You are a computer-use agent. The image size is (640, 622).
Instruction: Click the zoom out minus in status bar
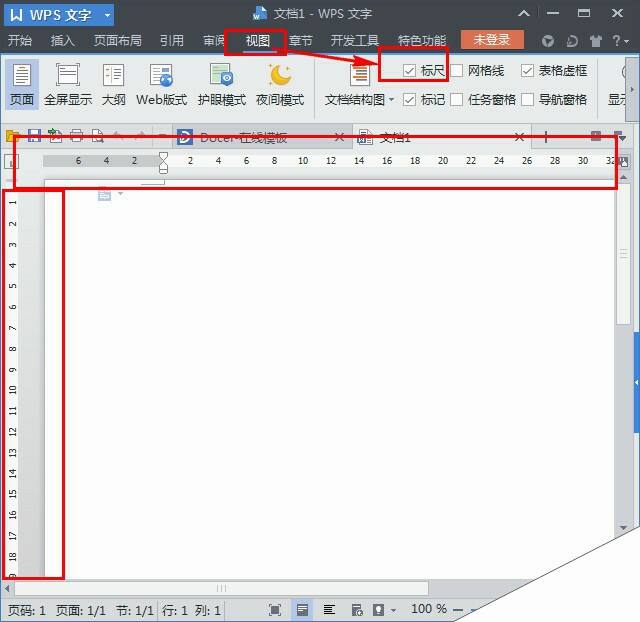click(x=458, y=610)
